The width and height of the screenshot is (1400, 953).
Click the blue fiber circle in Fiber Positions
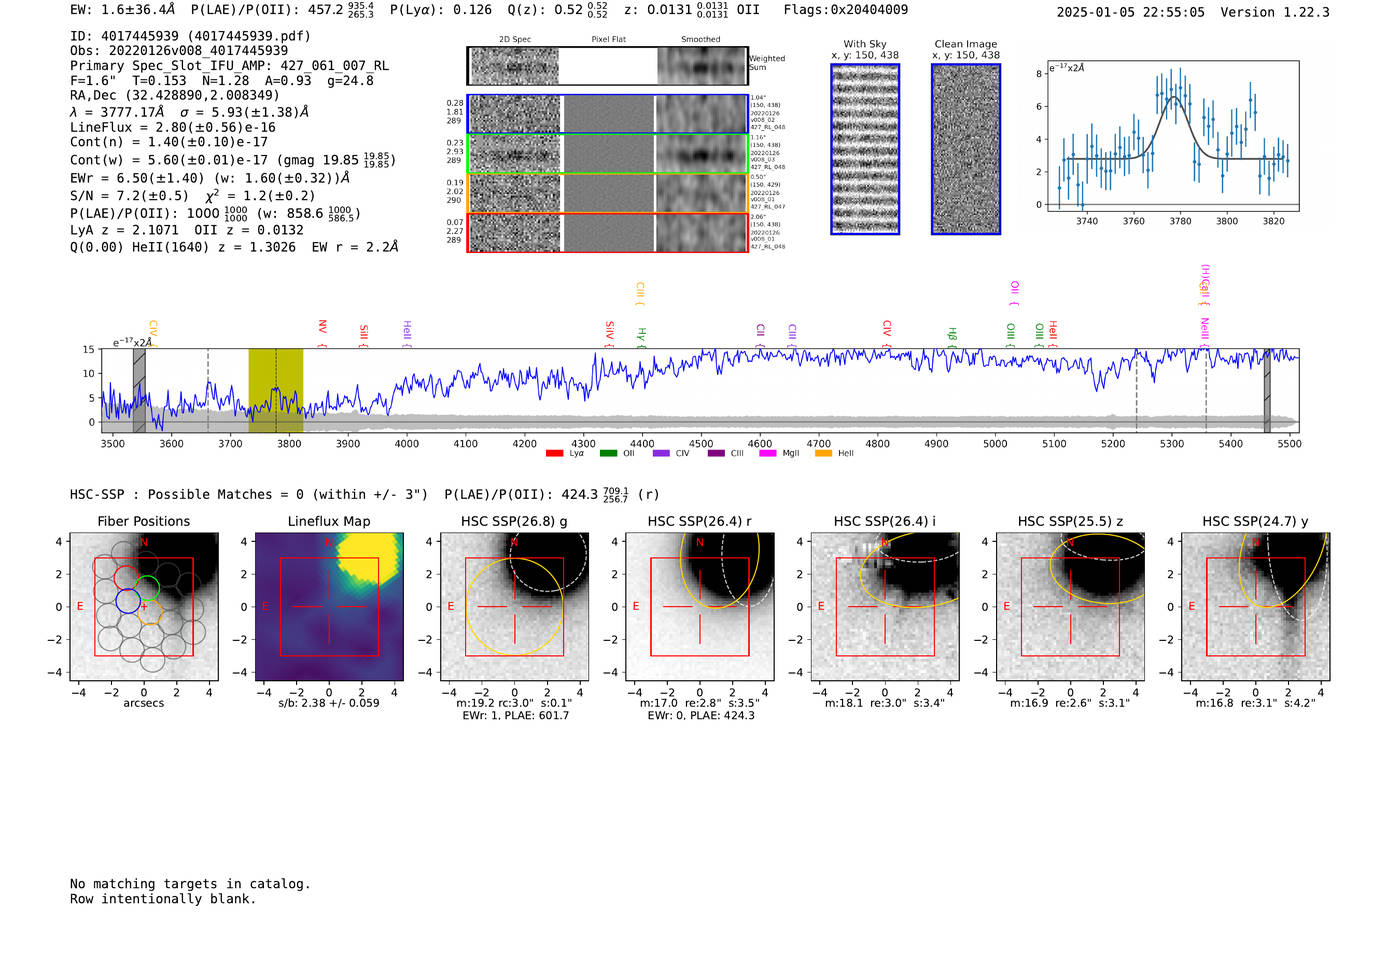[128, 601]
